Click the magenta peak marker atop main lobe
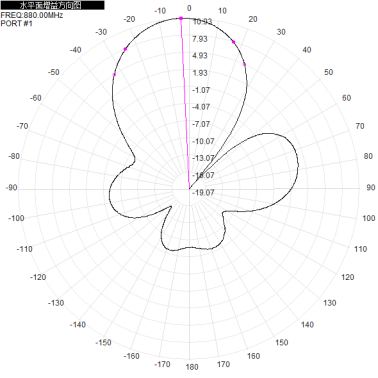378x378 pixels. [x=181, y=18]
